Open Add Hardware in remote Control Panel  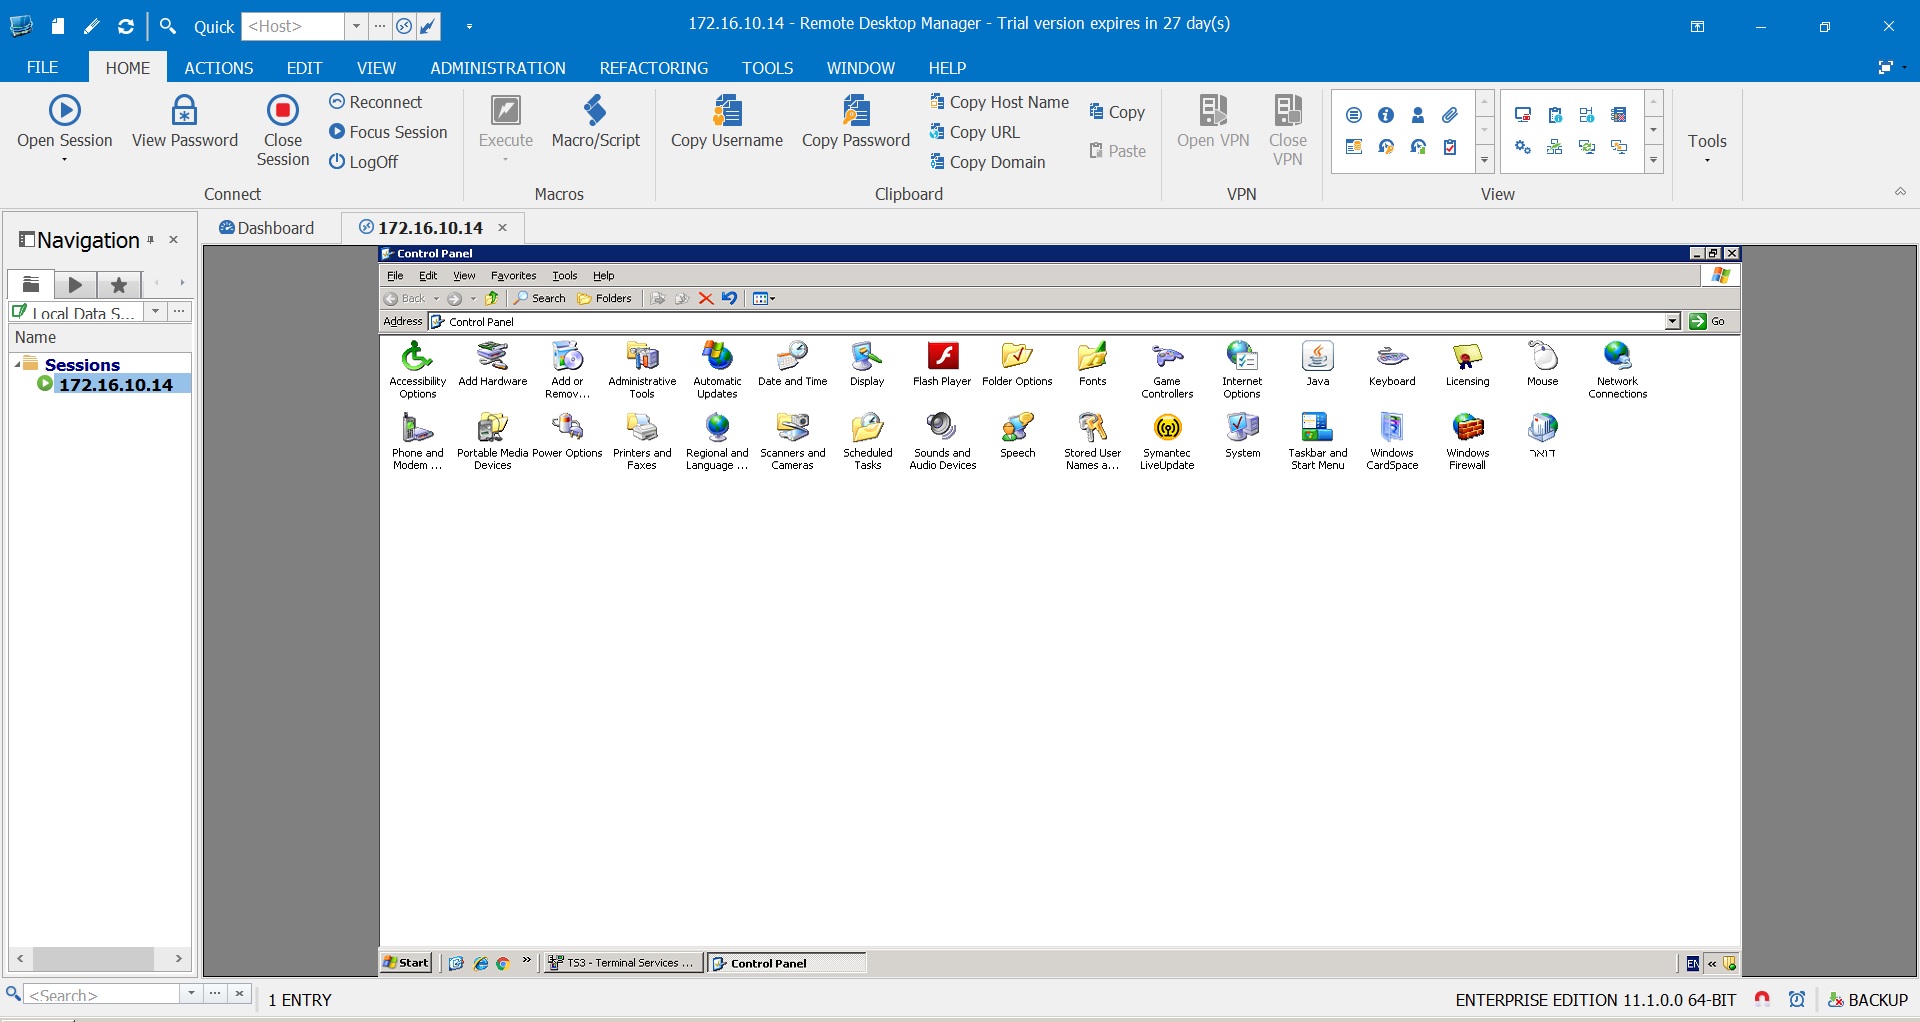coord(492,364)
